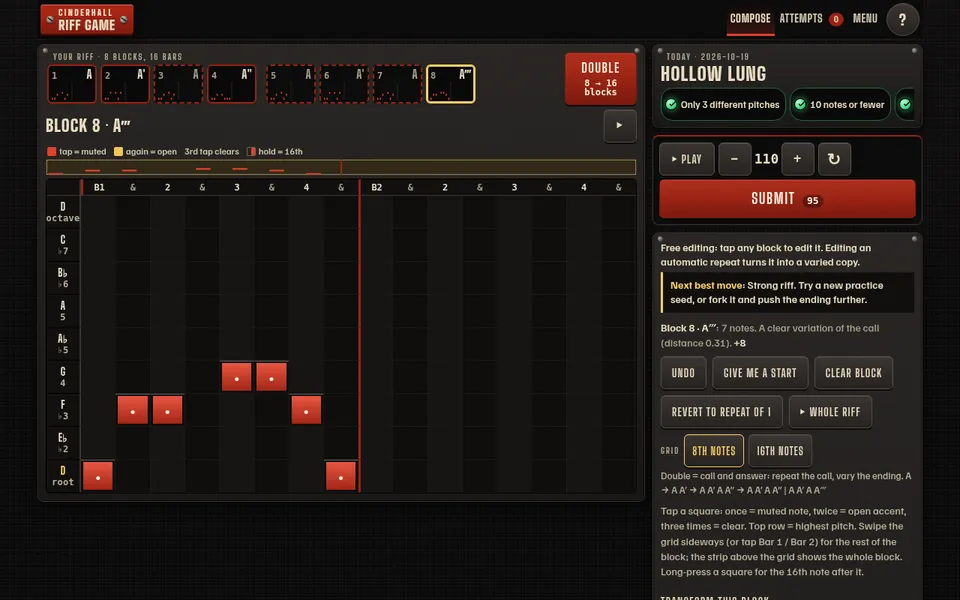This screenshot has width=960, height=600.
Task: Toggle the F note at beat 4
Action: tap(306, 410)
